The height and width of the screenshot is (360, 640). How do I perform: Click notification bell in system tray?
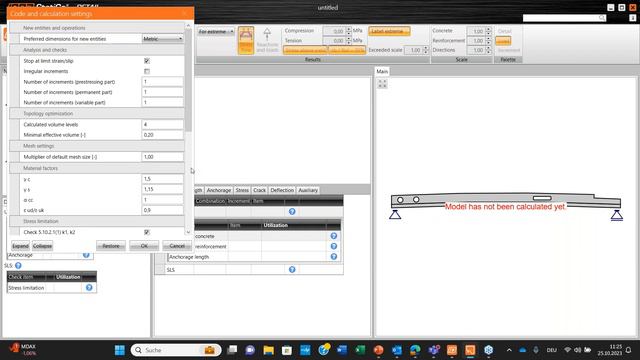point(629,350)
